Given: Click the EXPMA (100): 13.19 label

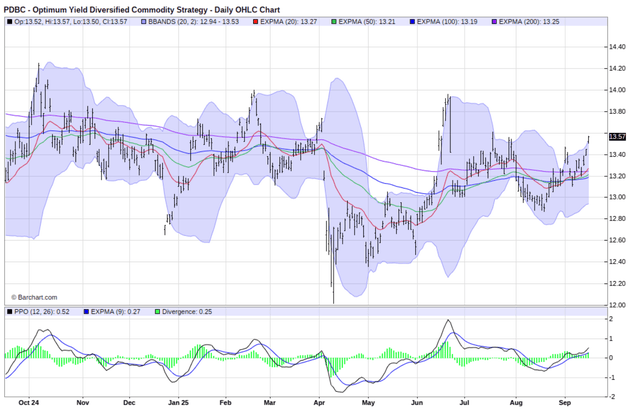Looking at the screenshot, I should coord(447,22).
